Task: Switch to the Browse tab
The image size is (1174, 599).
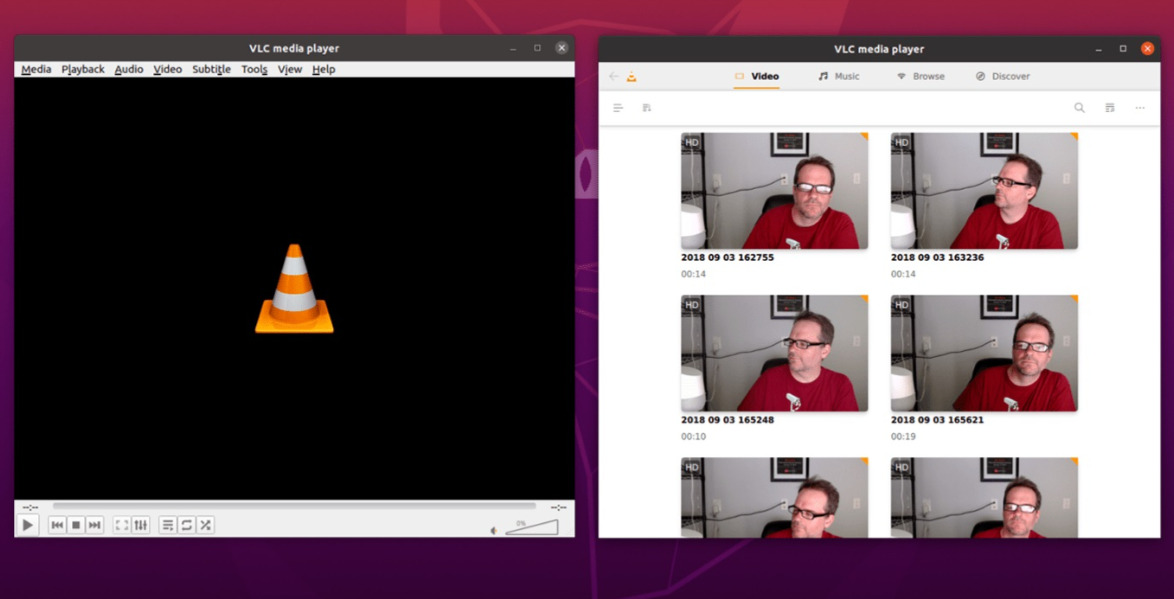Action: 921,76
